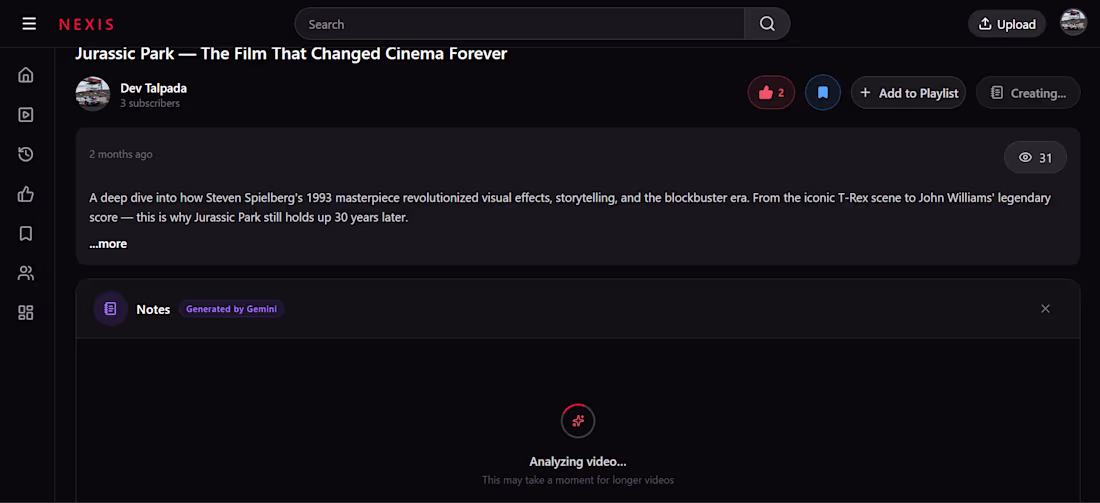This screenshot has height=503, width=1100.
Task: Toggle the like button showing 2
Action: pos(771,93)
